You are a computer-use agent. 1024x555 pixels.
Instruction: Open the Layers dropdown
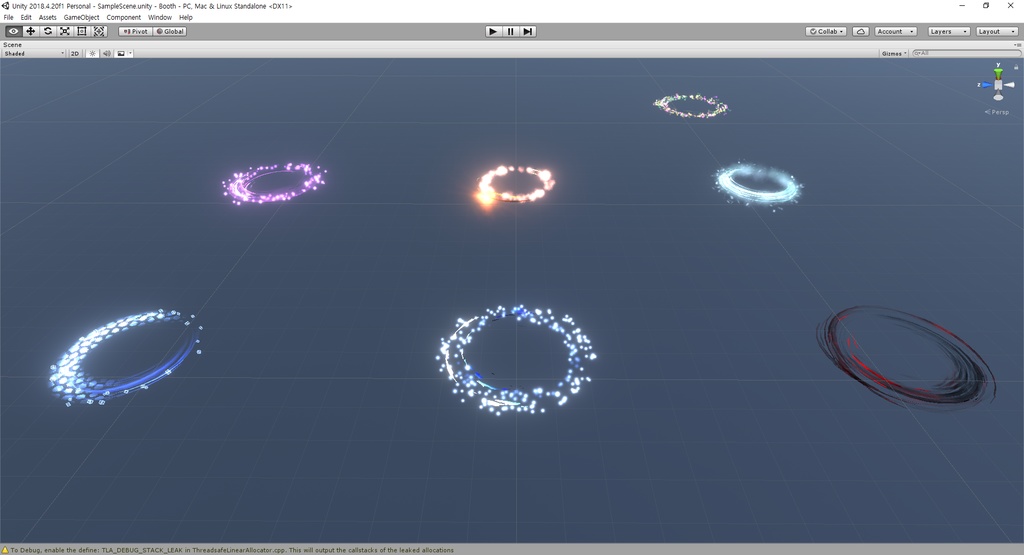tap(948, 31)
